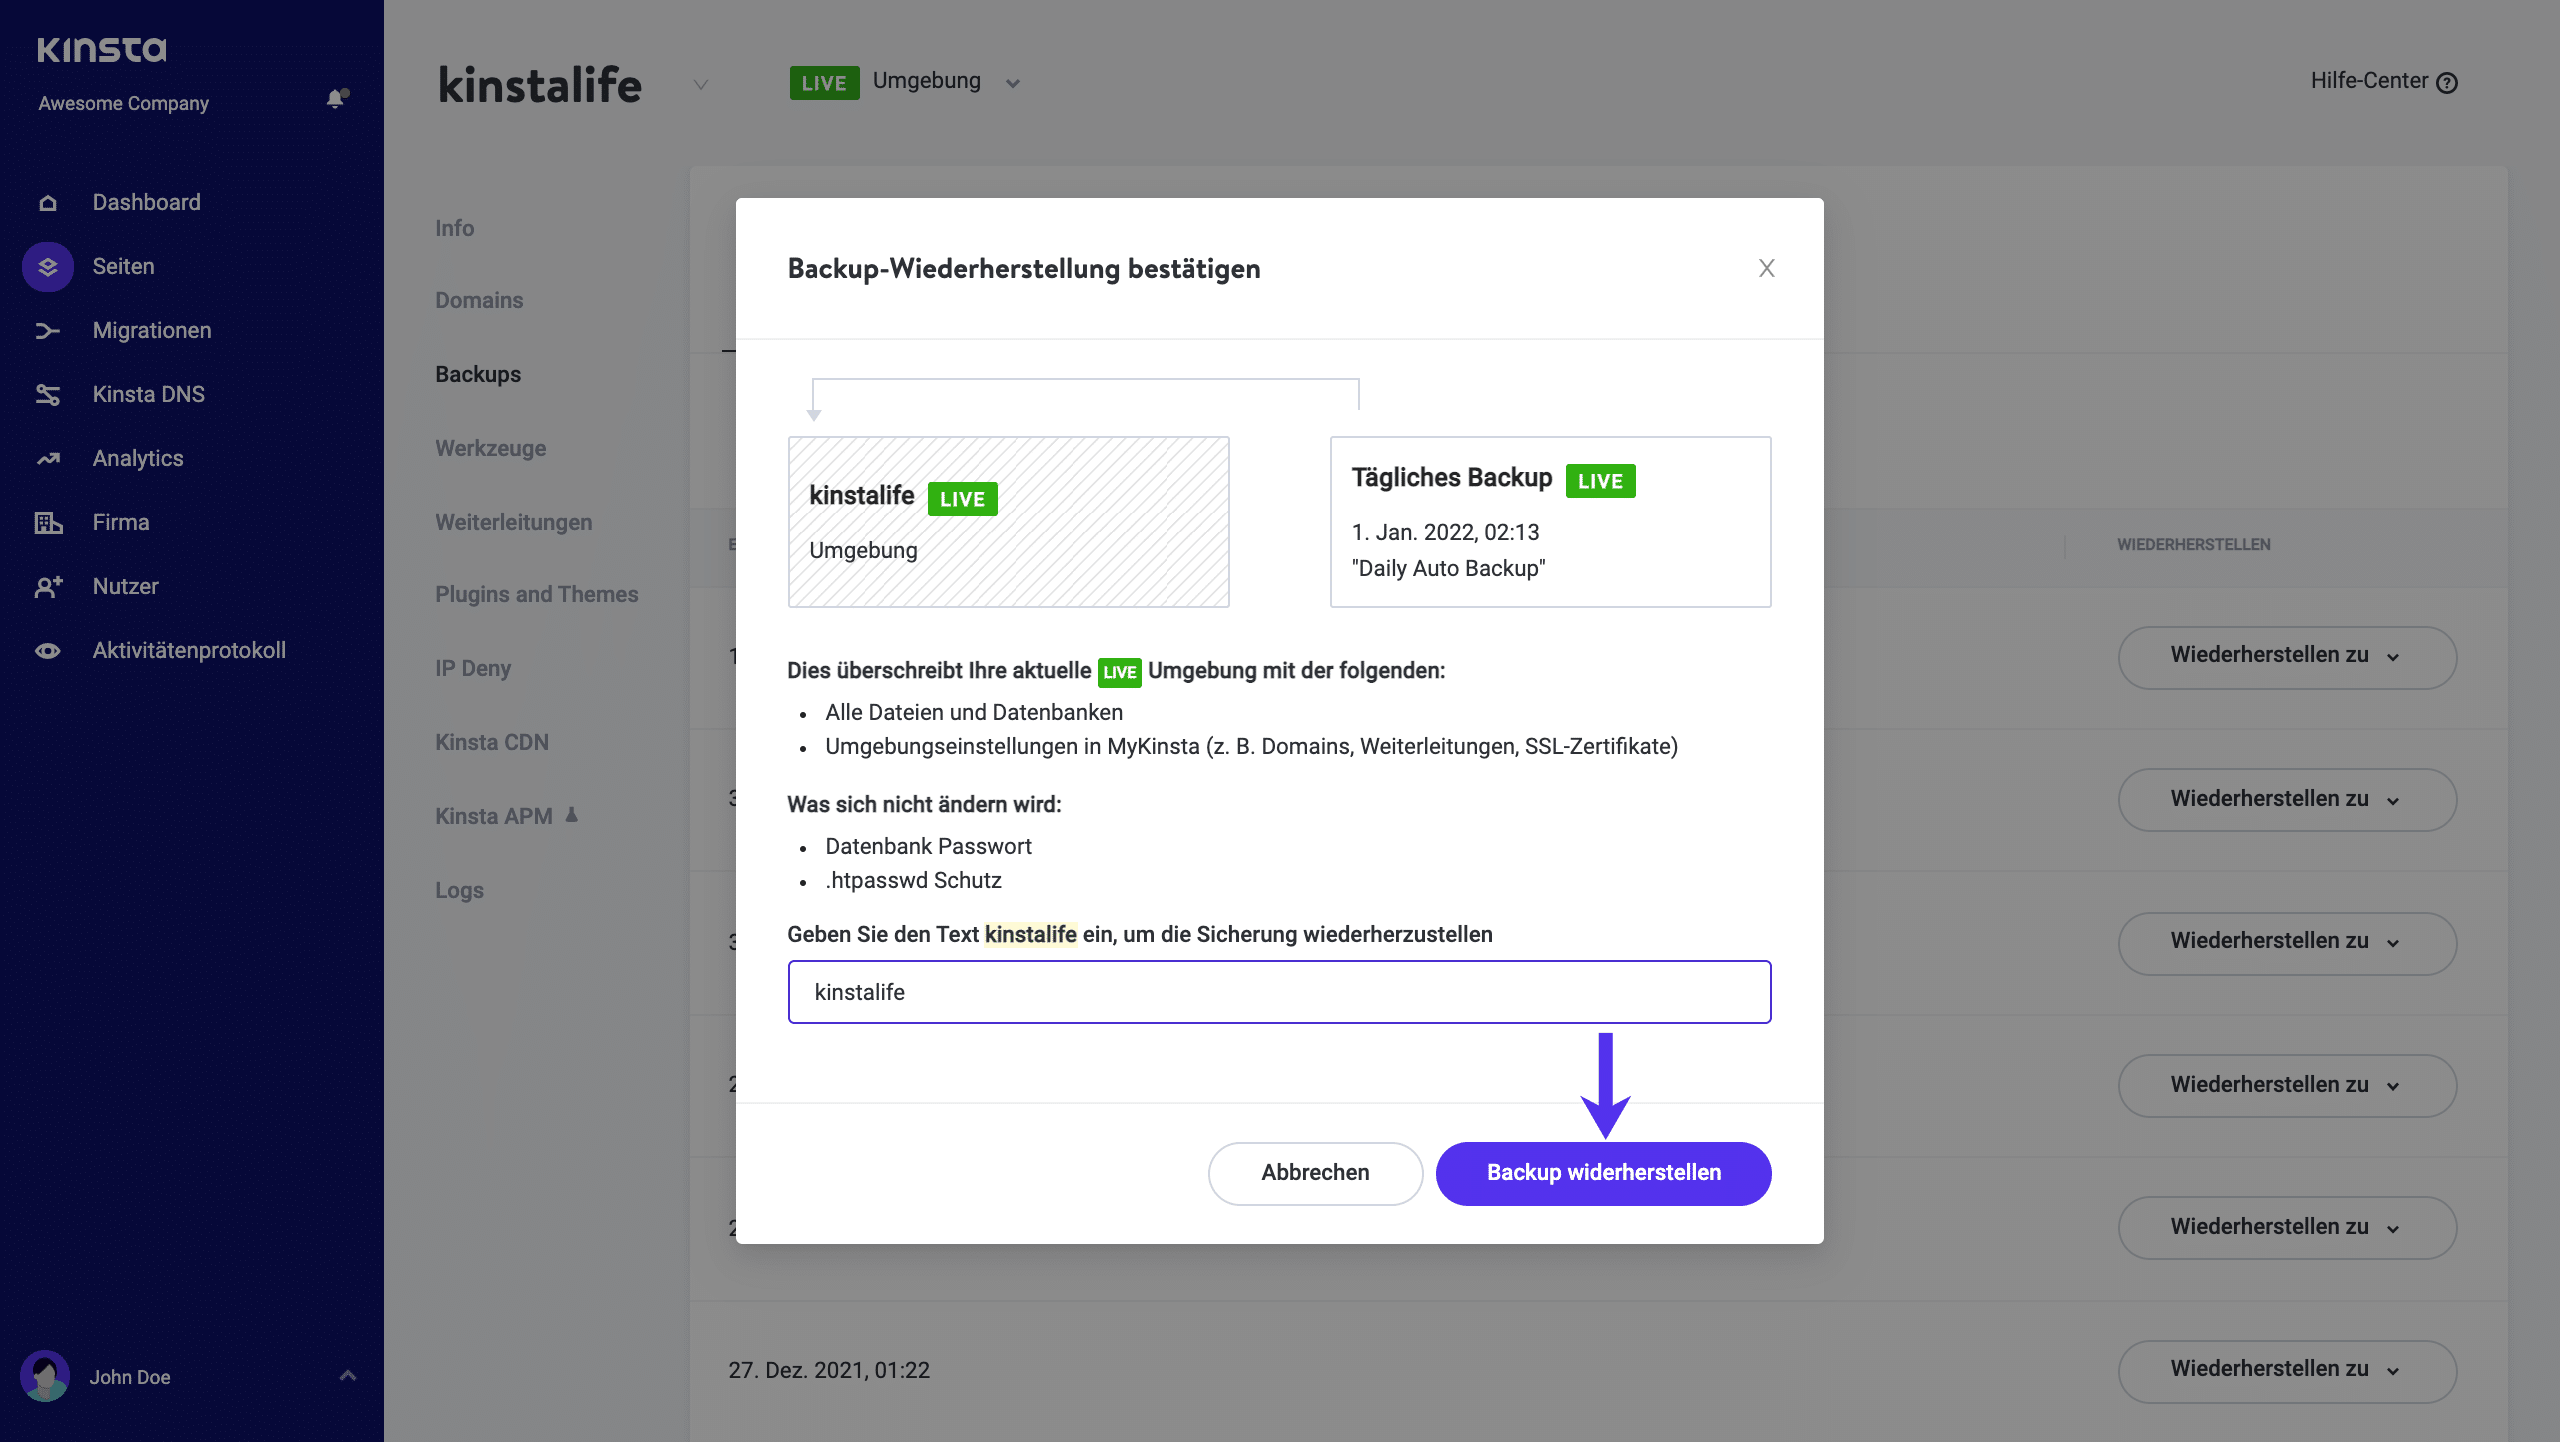
Task: Click the Seiten sidebar icon
Action: click(x=47, y=266)
